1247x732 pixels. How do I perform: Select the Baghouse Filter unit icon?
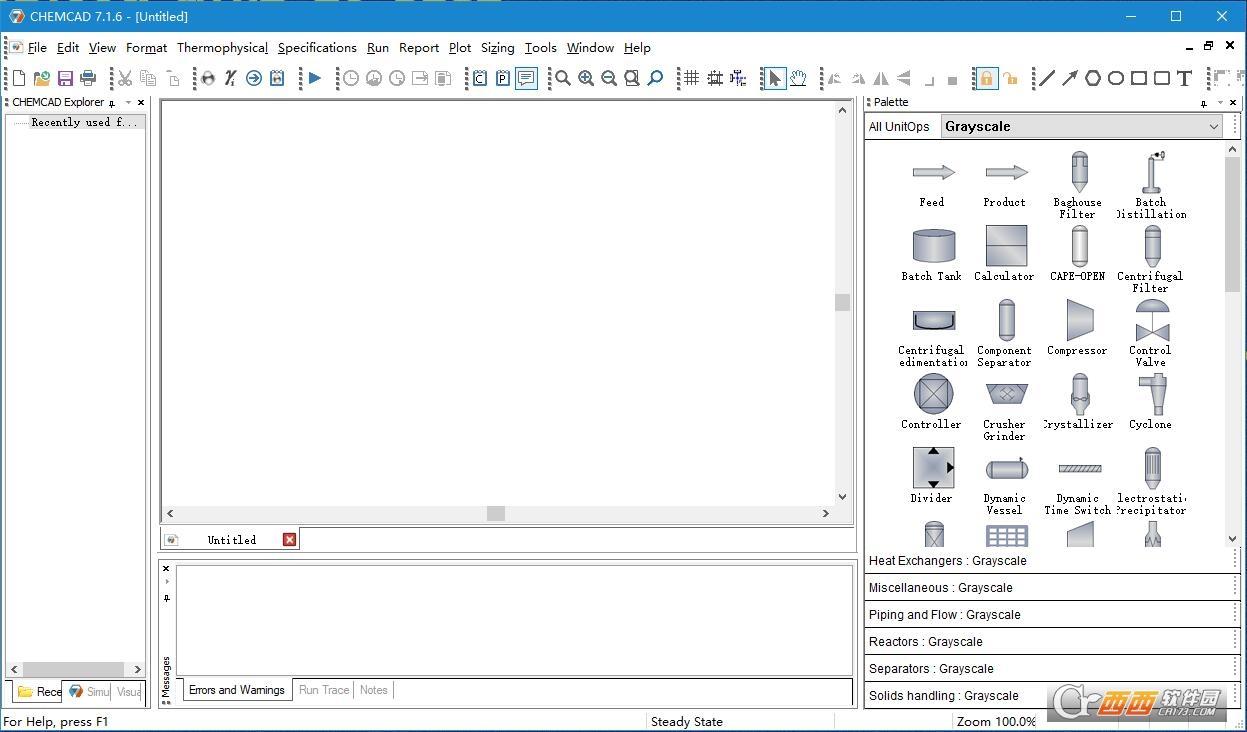pos(1079,171)
